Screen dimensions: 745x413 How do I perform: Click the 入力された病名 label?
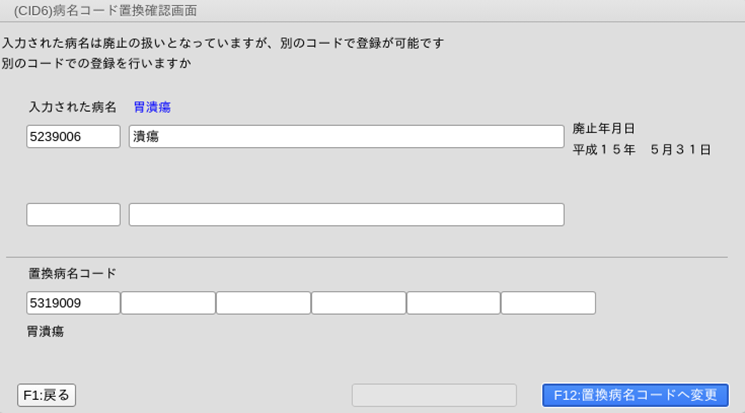[73, 107]
